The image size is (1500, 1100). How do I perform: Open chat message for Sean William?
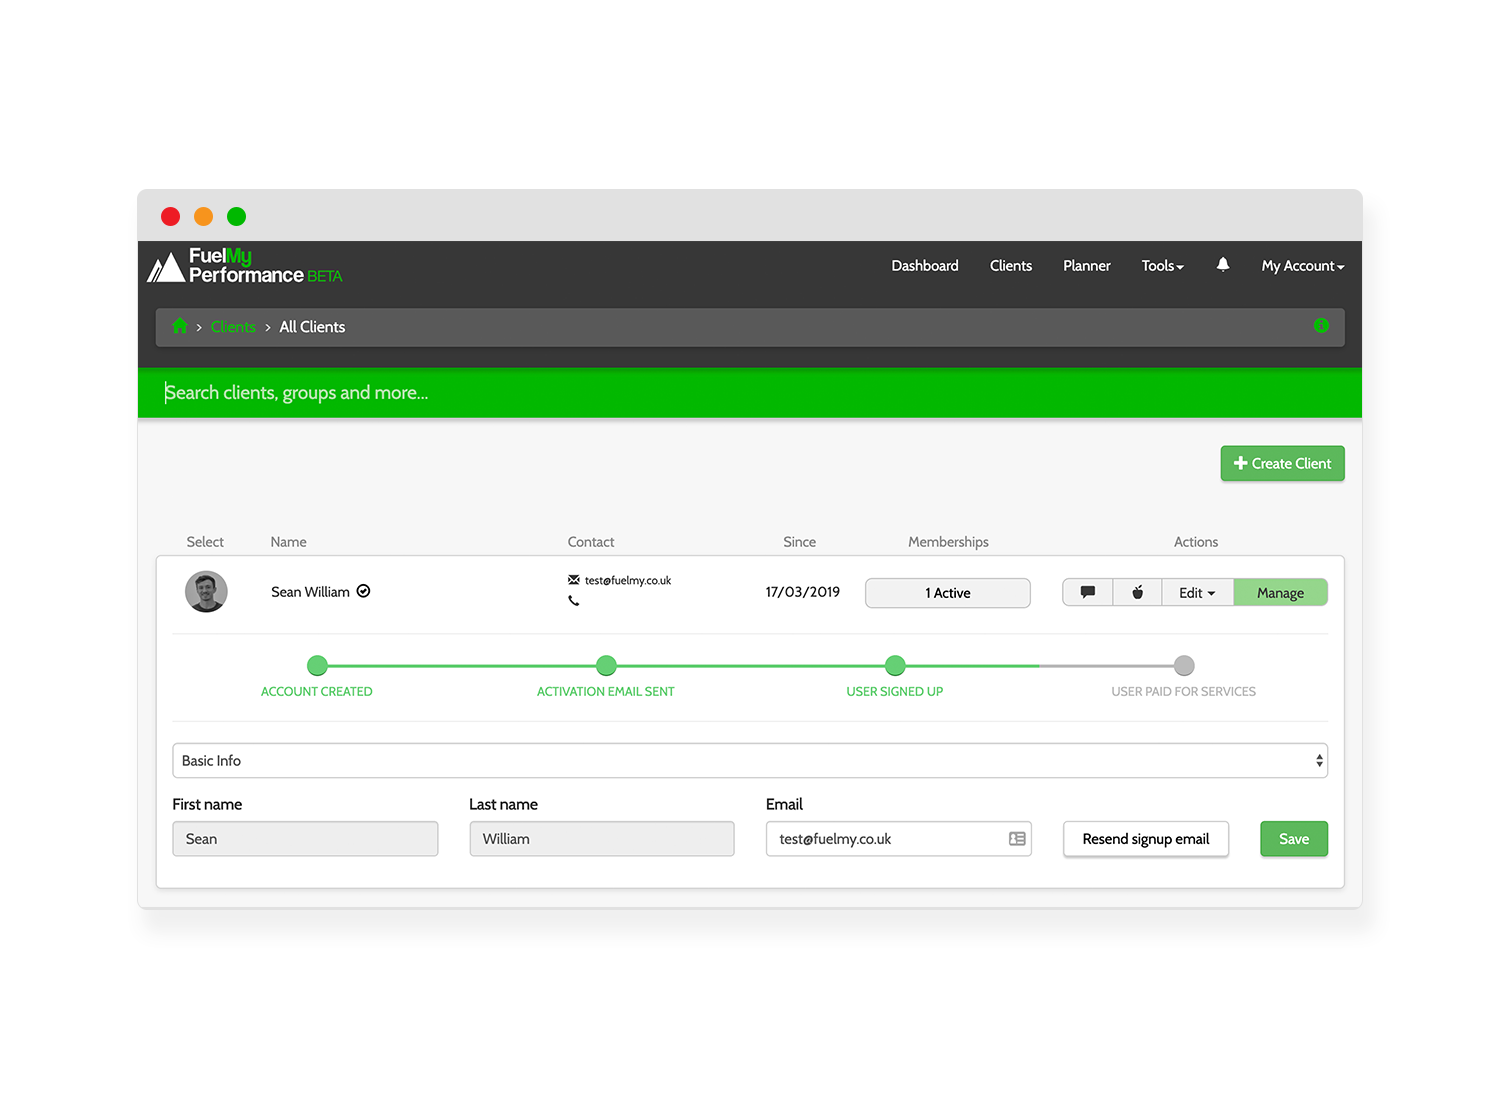click(1088, 592)
